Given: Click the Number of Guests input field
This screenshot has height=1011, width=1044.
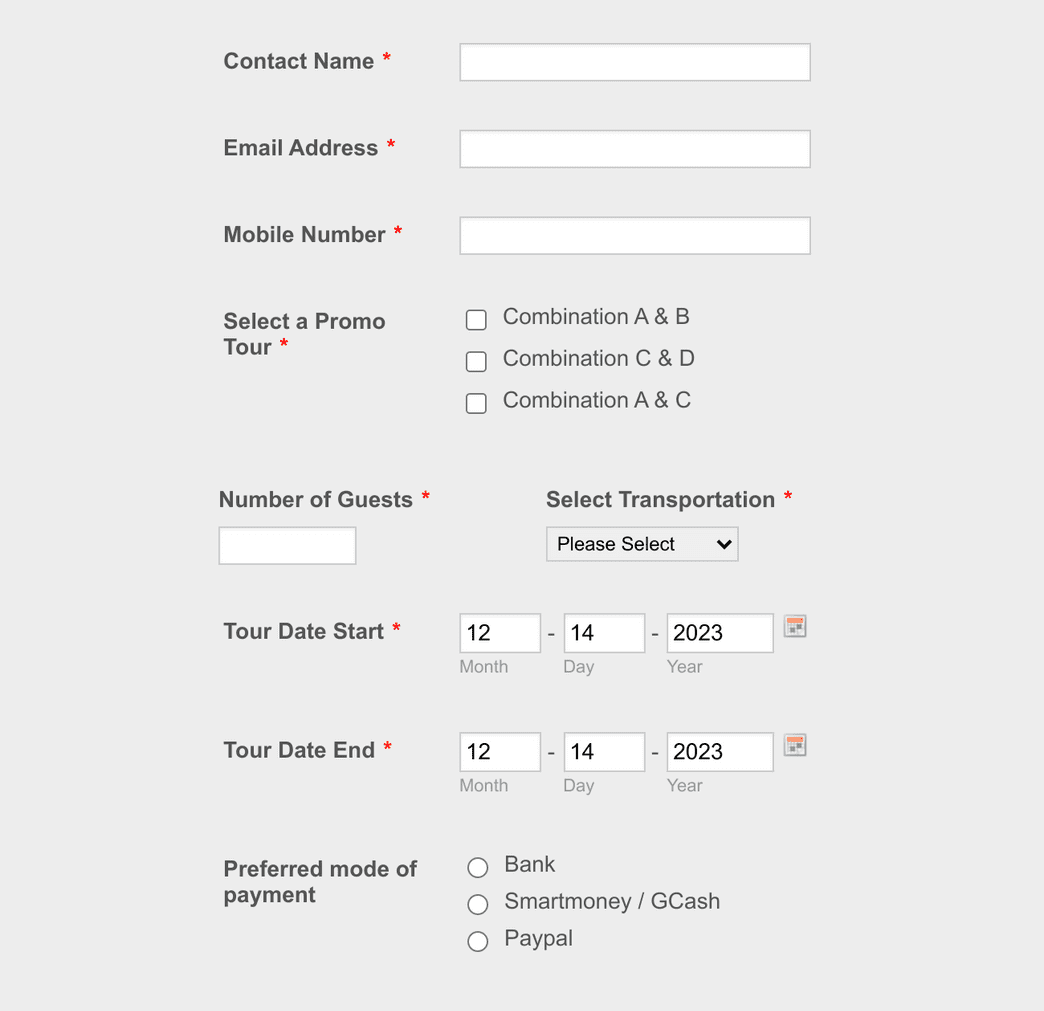Looking at the screenshot, I should (287, 545).
